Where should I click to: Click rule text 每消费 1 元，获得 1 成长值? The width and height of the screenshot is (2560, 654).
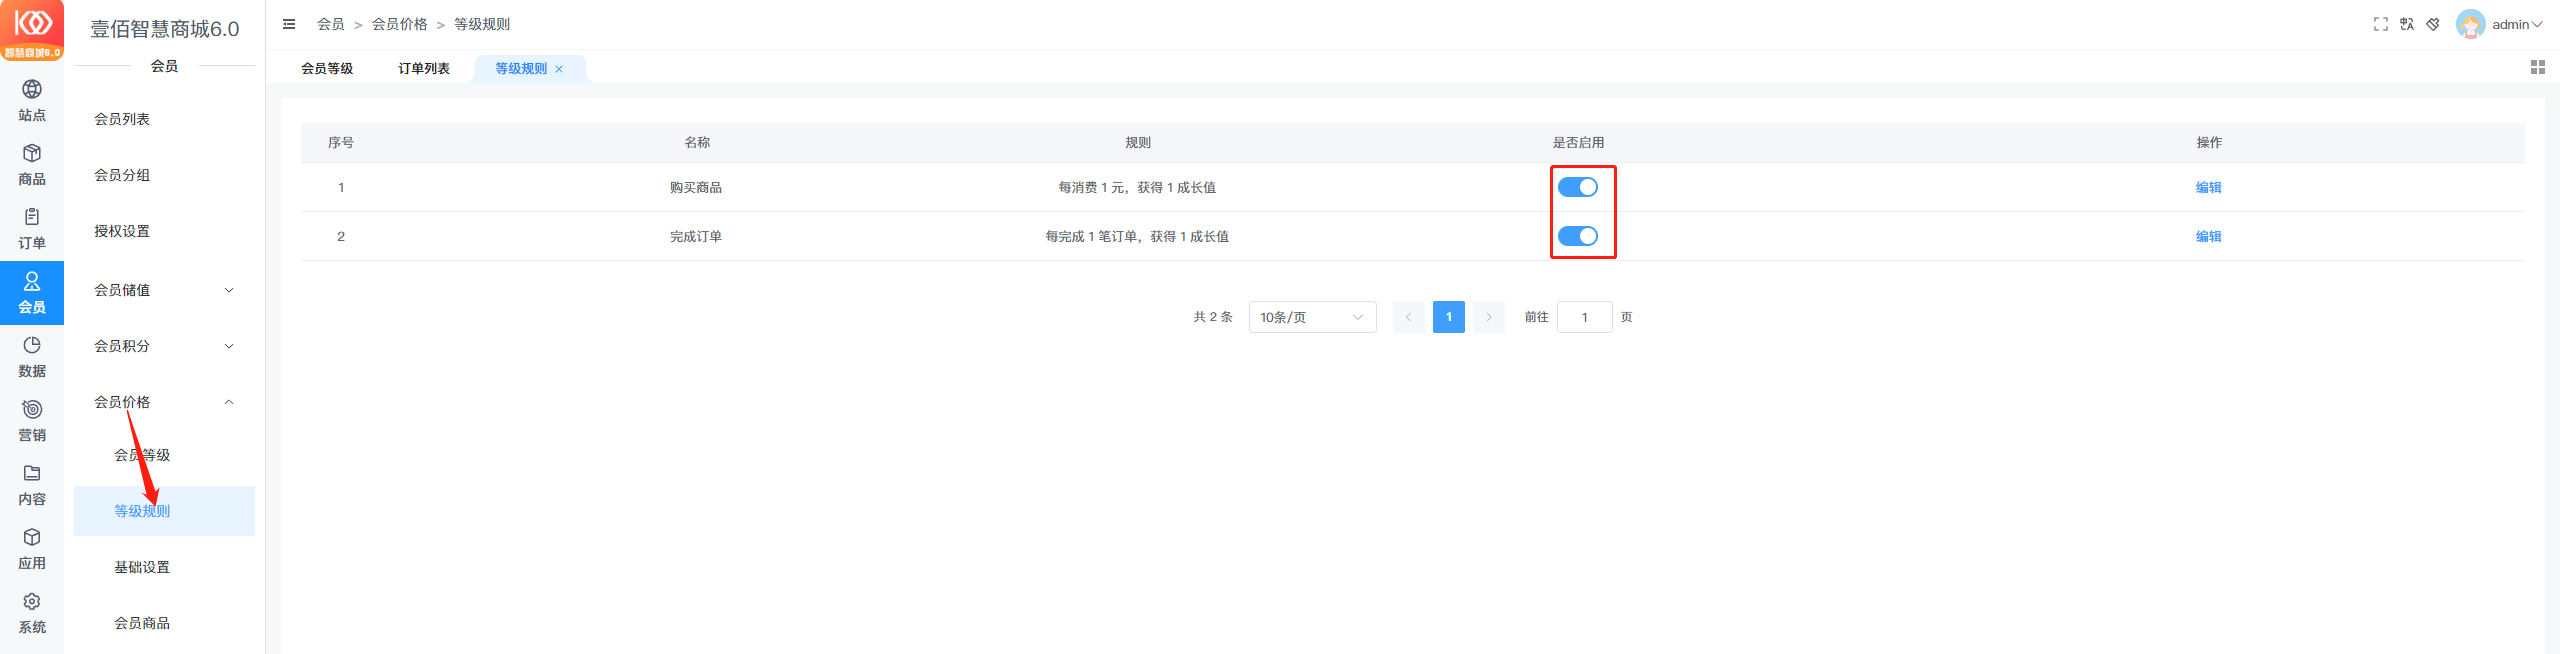click(1137, 187)
